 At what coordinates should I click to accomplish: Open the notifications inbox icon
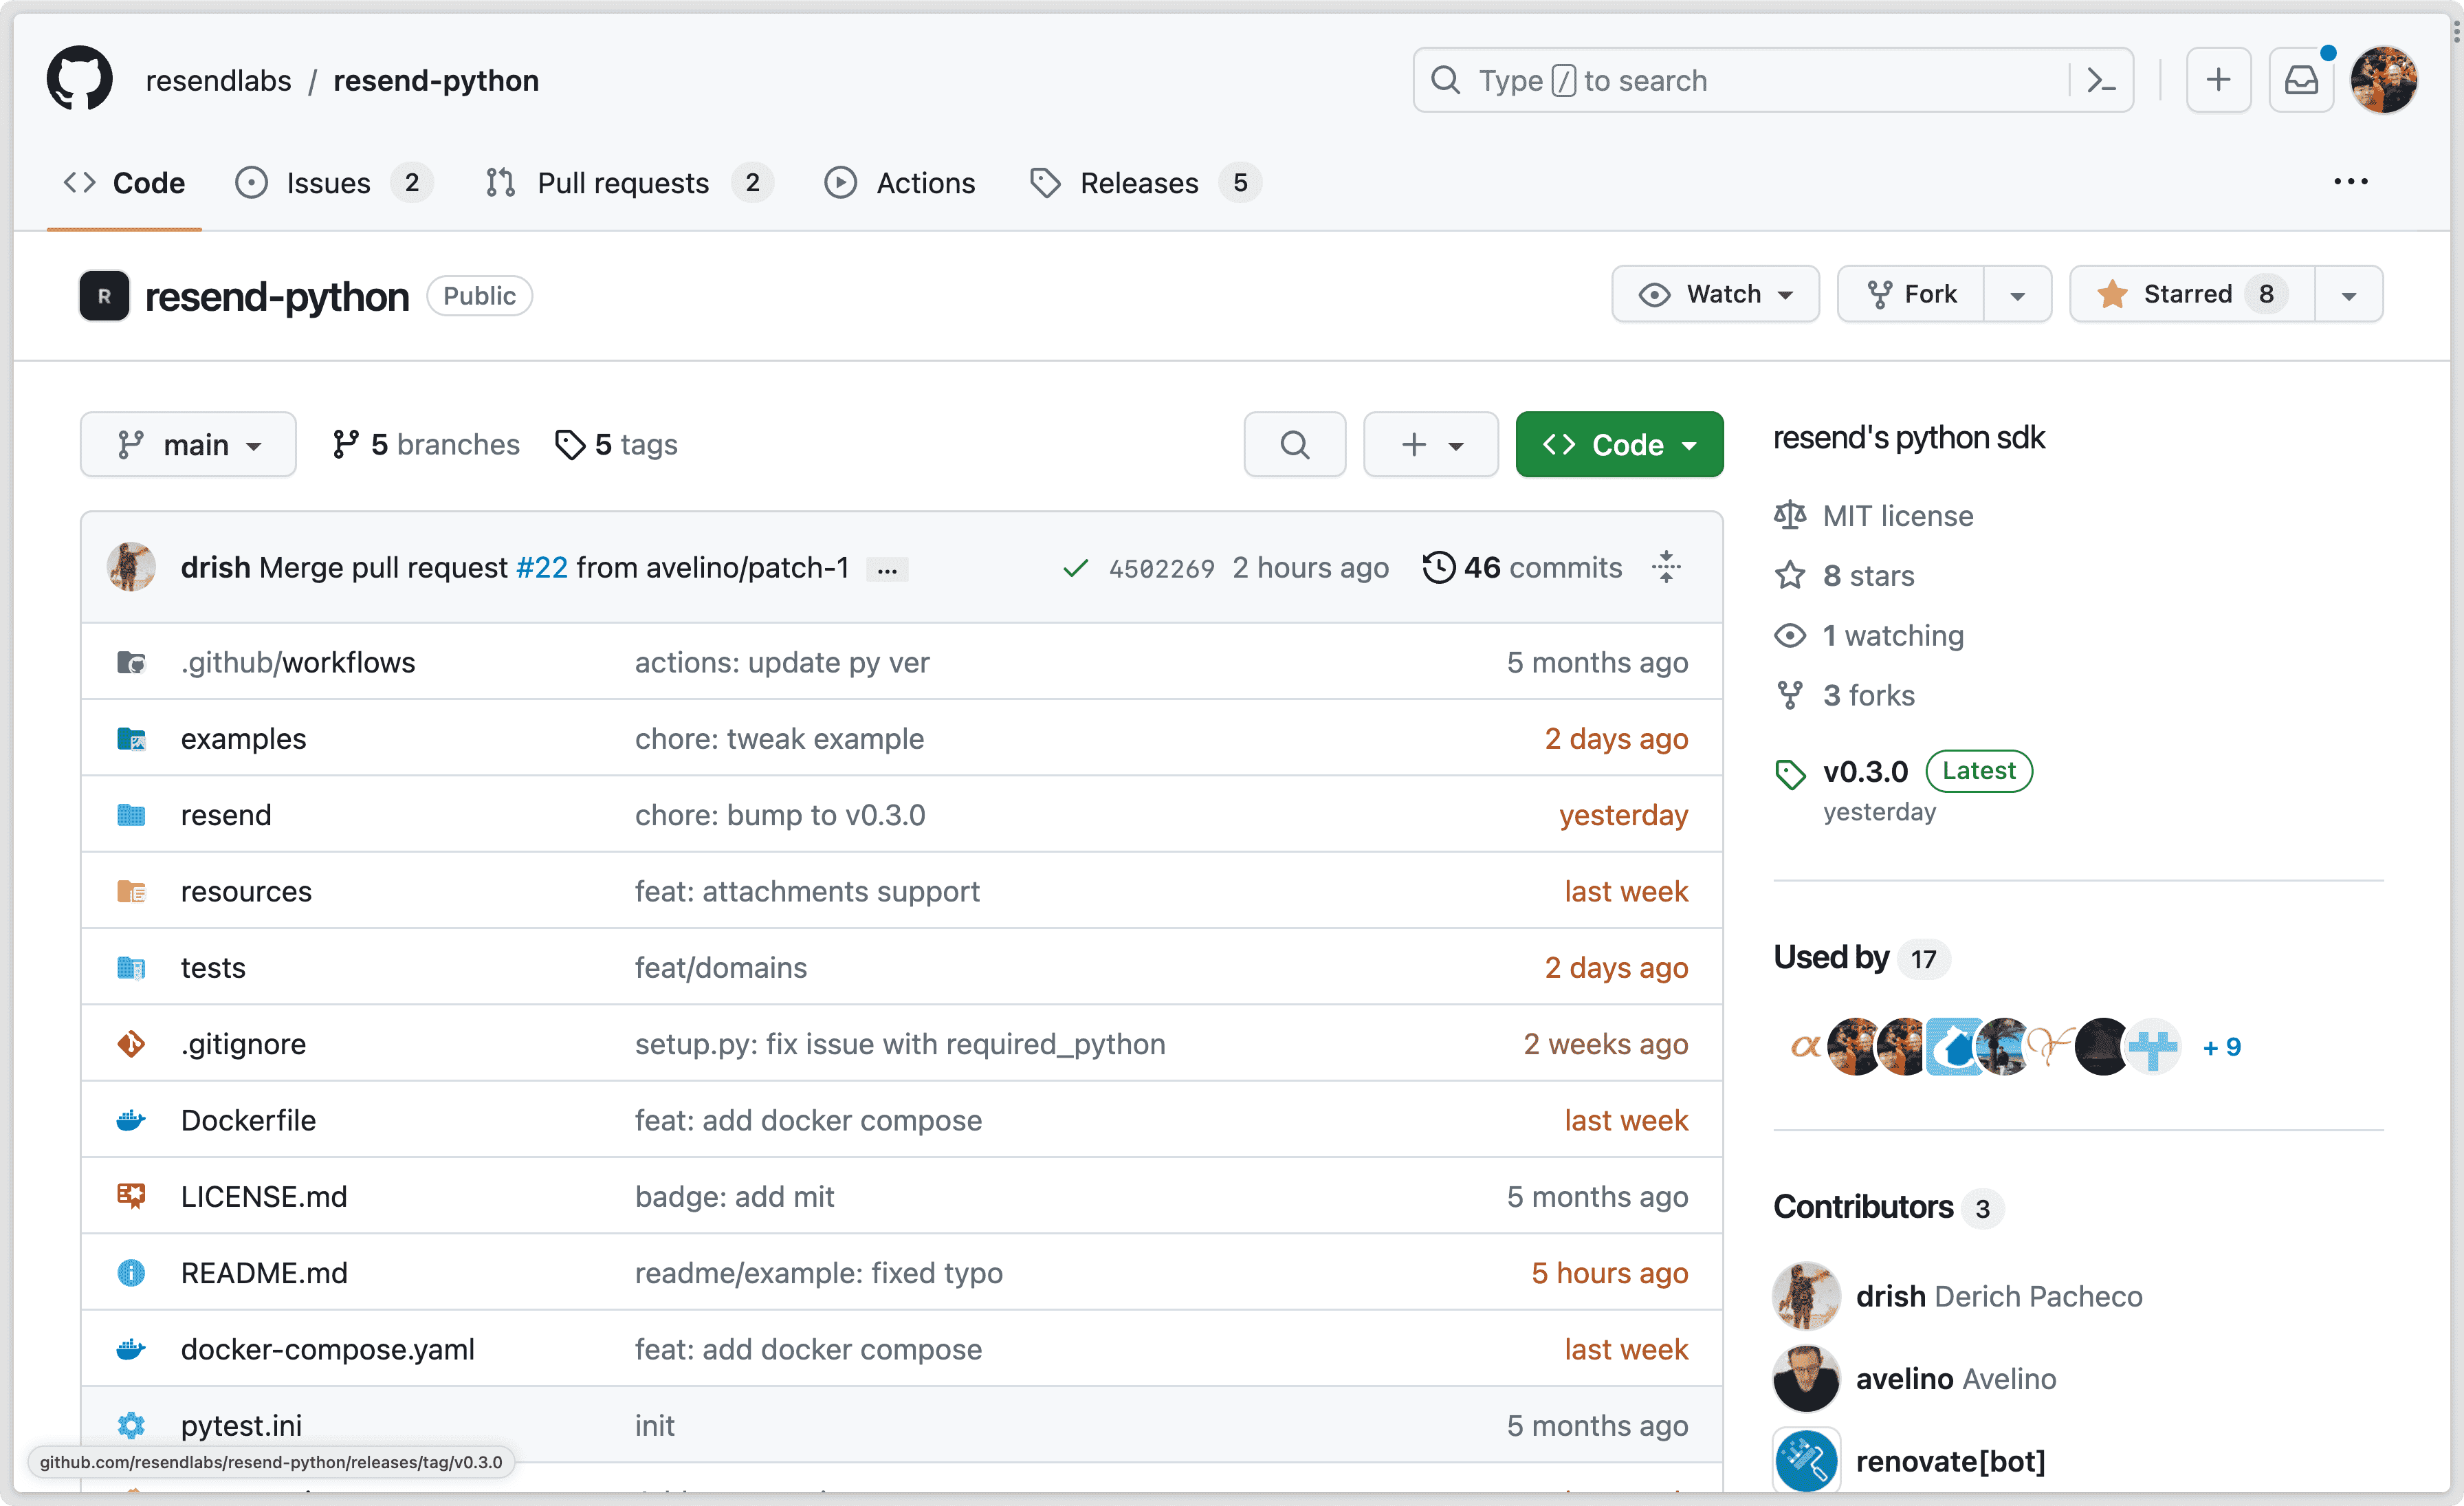click(x=2301, y=80)
